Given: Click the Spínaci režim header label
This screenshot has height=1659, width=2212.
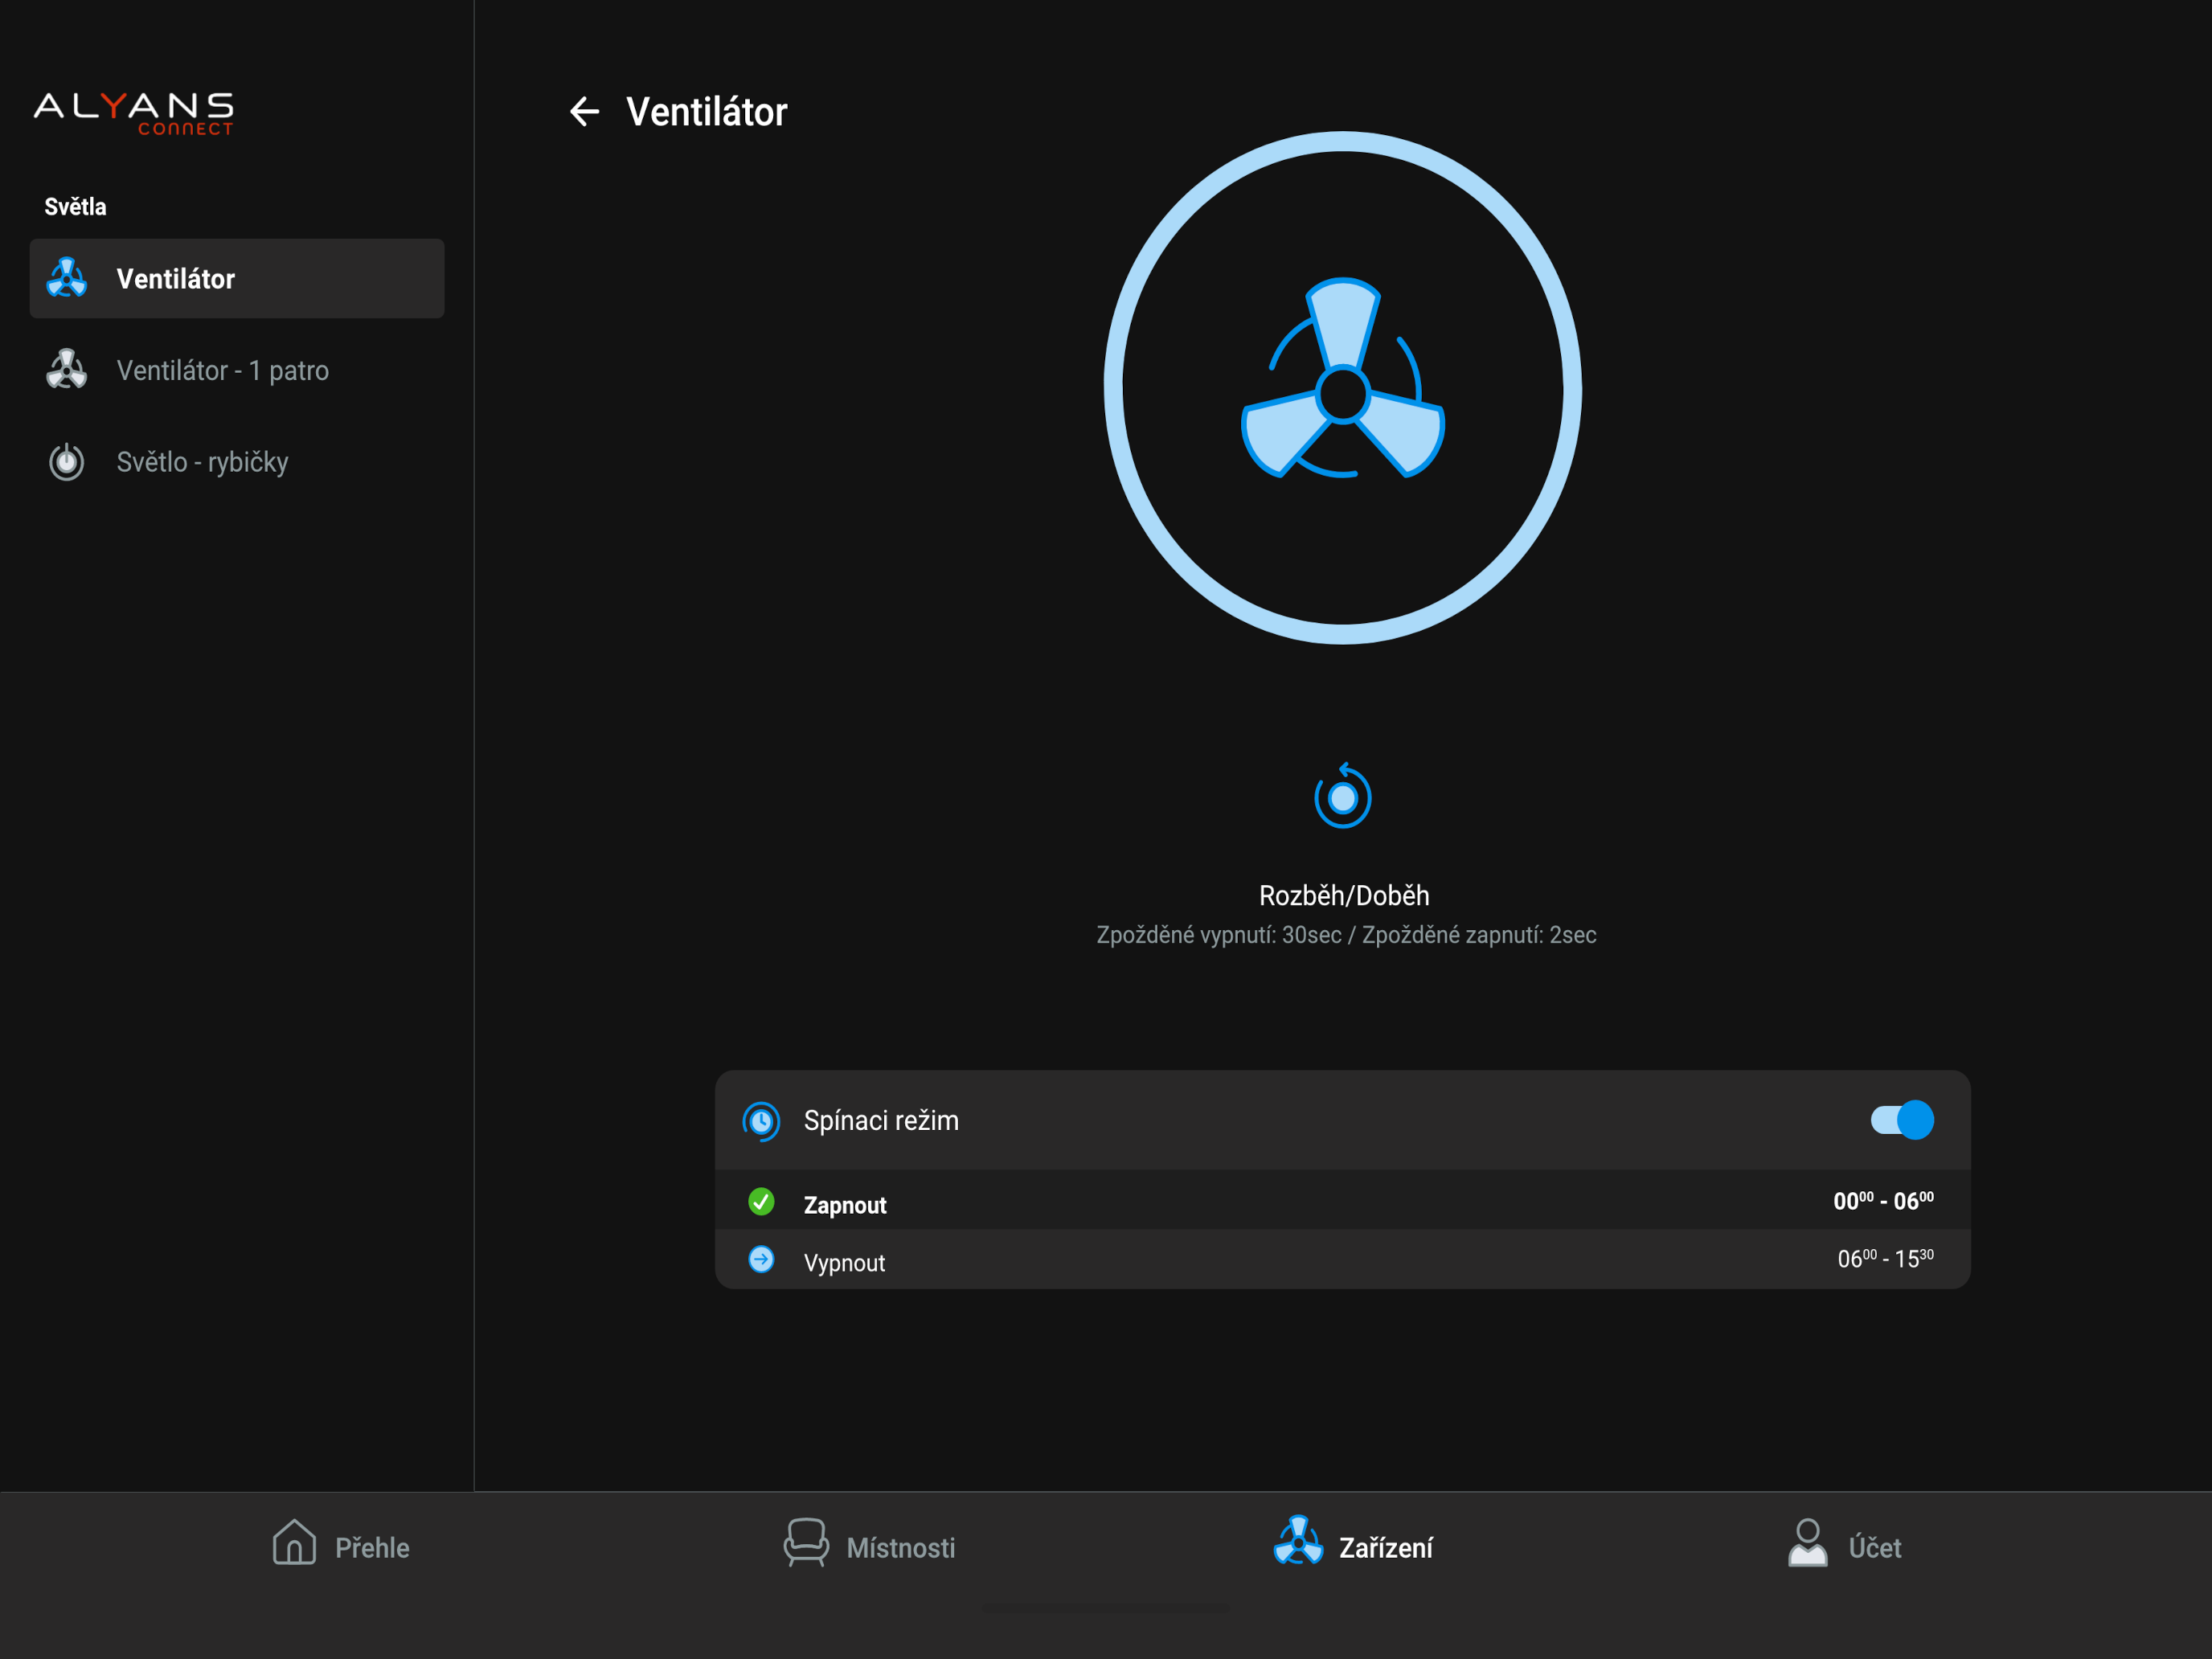Looking at the screenshot, I should click(881, 1120).
